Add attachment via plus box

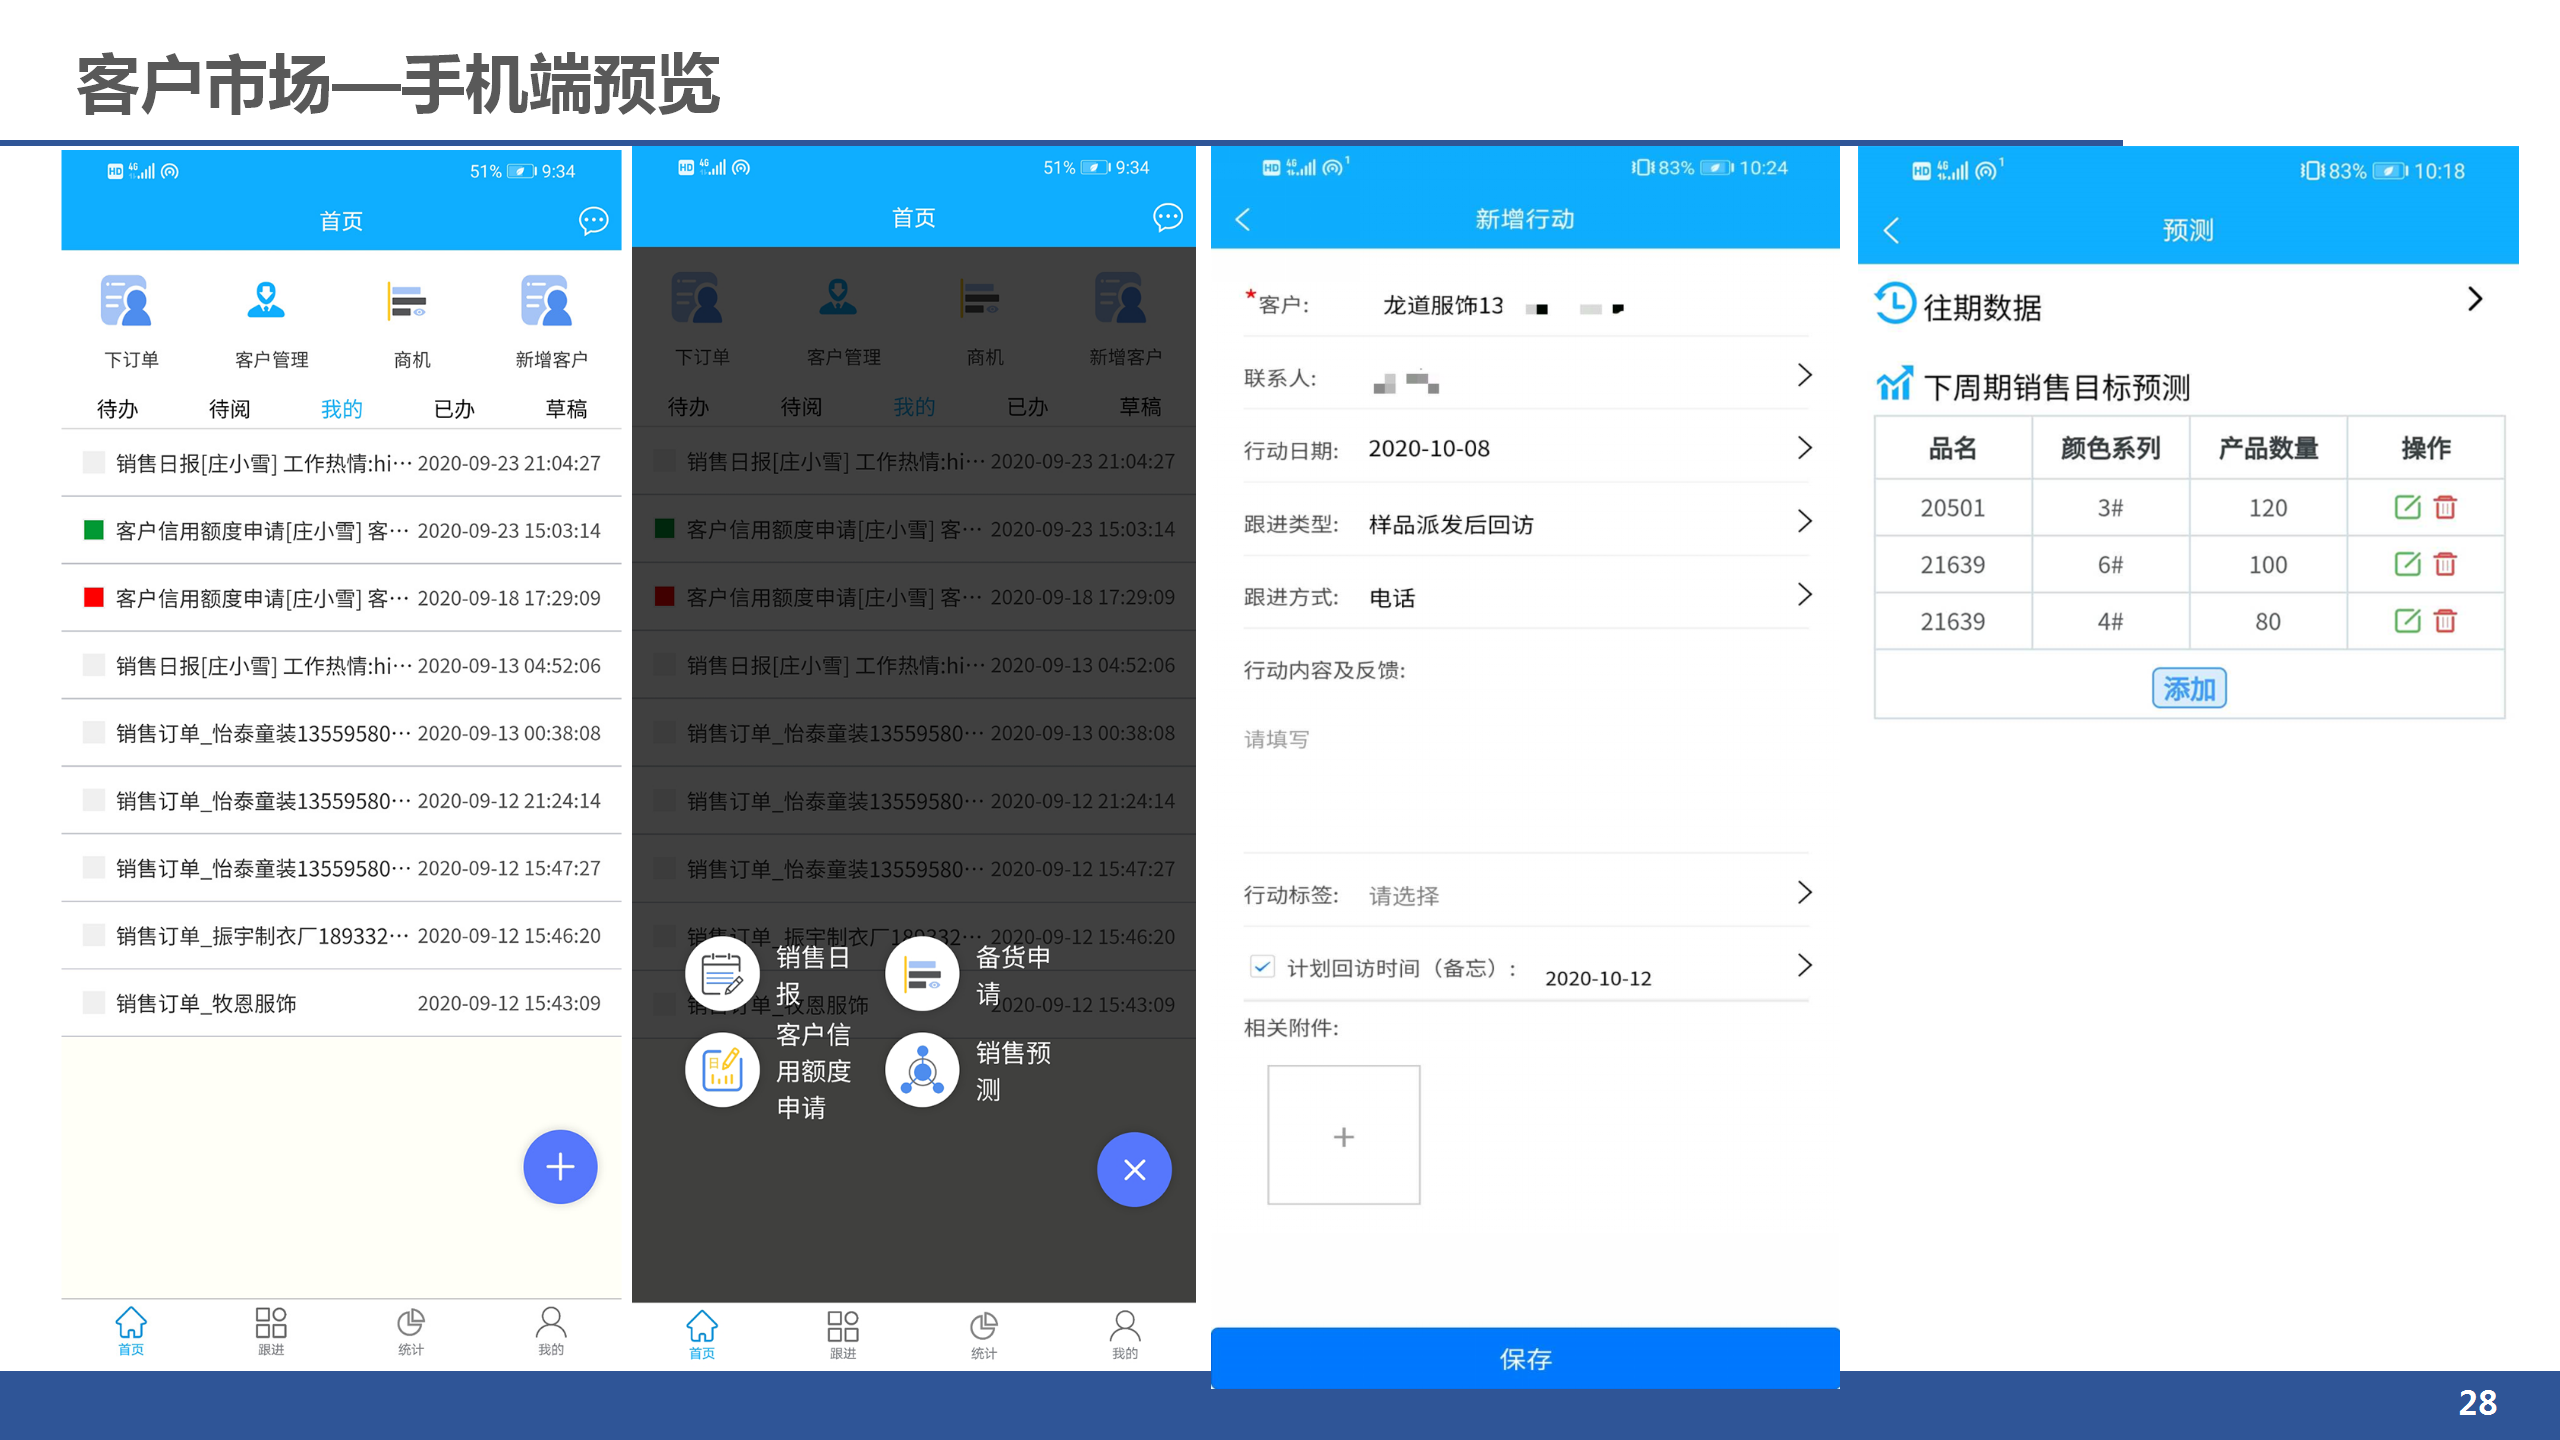[1344, 1135]
